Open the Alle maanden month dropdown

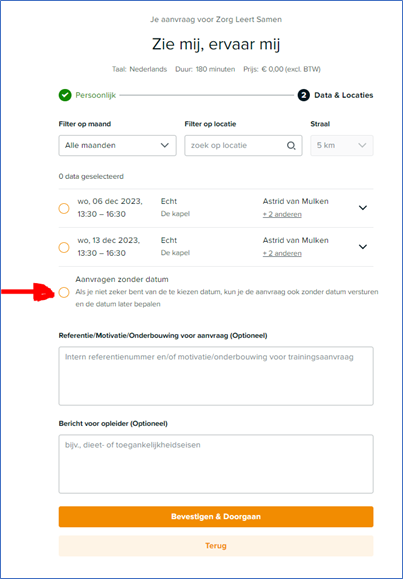click(x=117, y=145)
